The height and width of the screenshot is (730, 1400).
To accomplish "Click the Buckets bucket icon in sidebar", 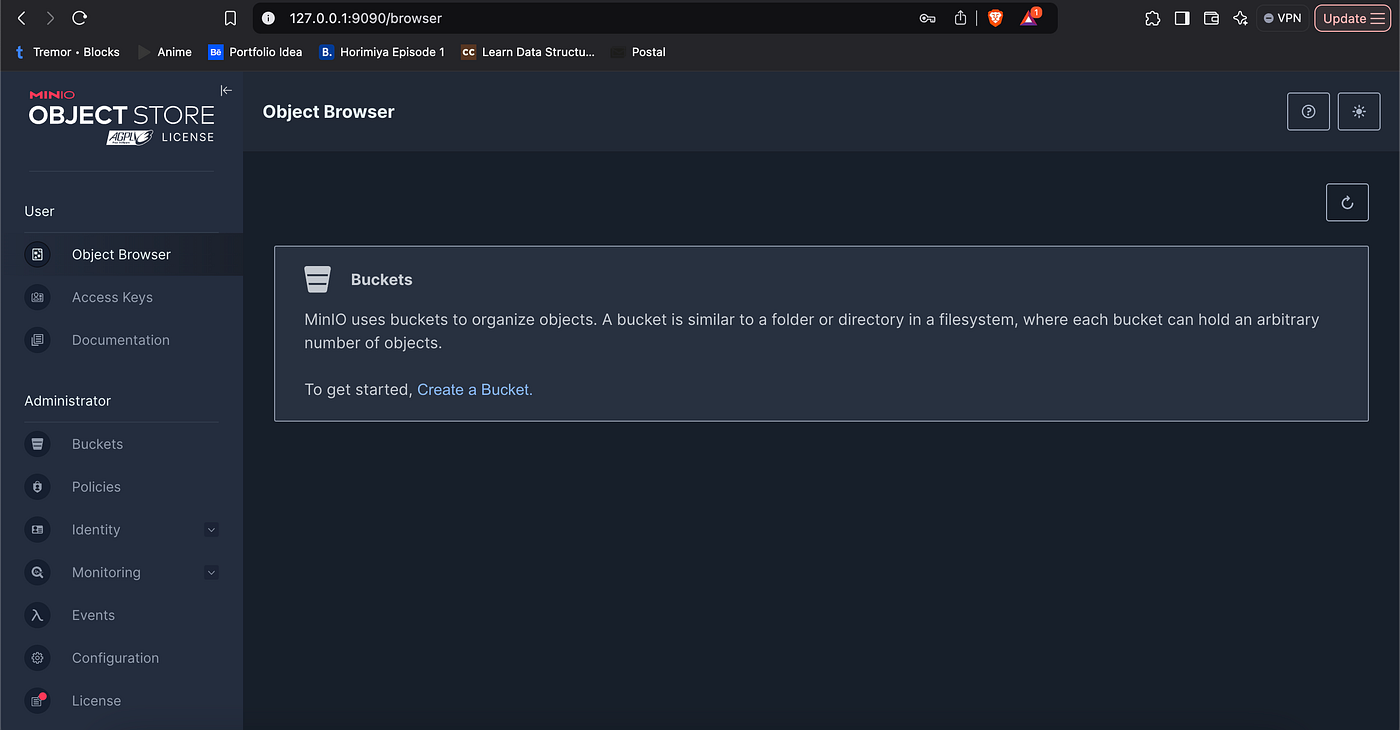I will [x=37, y=444].
